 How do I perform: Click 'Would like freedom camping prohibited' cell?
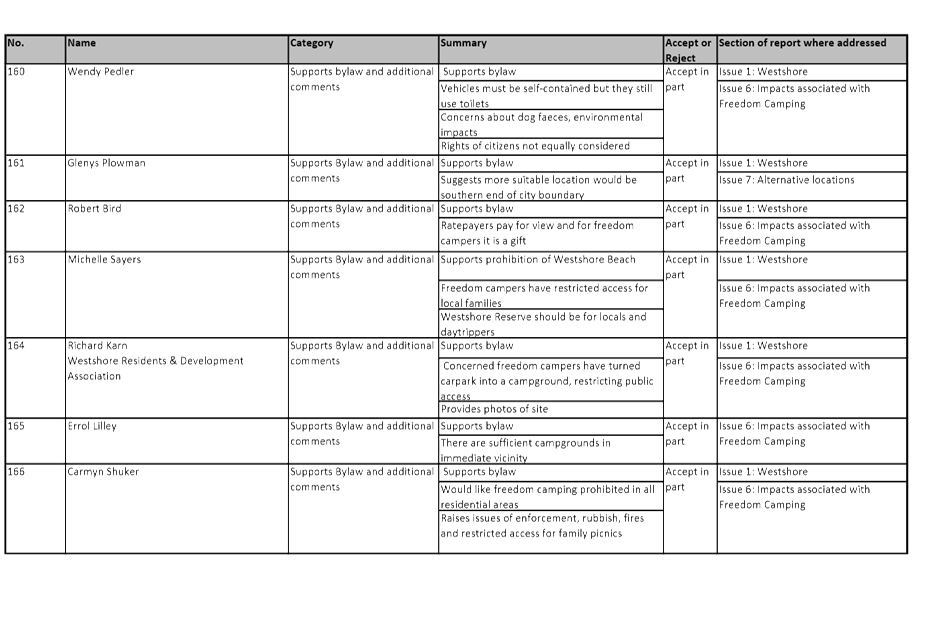point(551,496)
